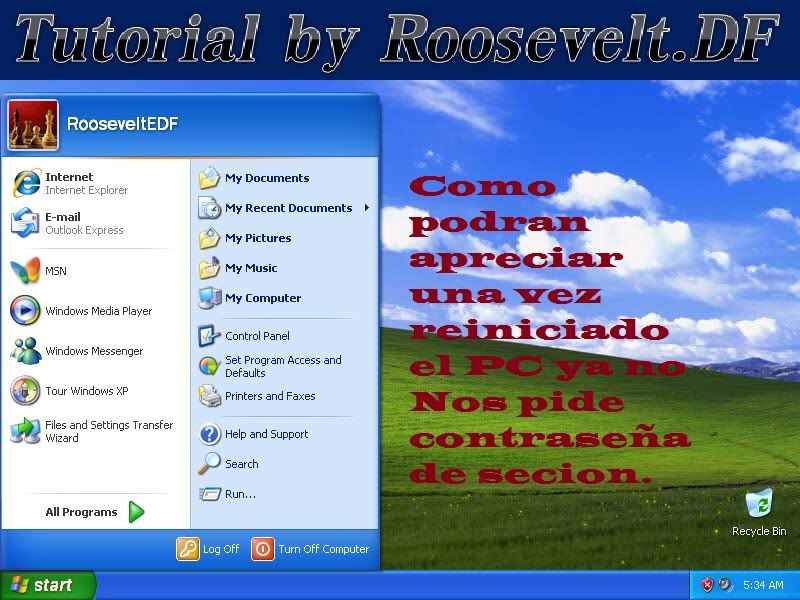Image resolution: width=800 pixels, height=600 pixels.
Task: Open My Pictures folder icon
Action: tap(209, 238)
